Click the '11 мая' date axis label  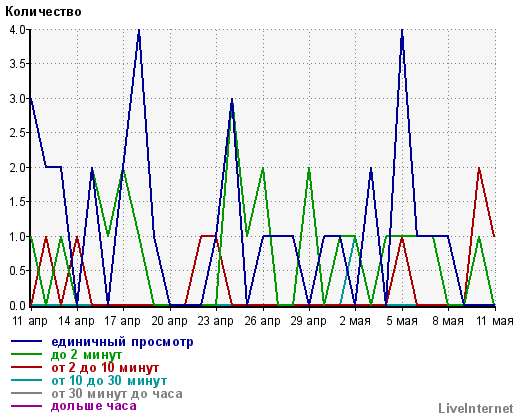click(495, 321)
